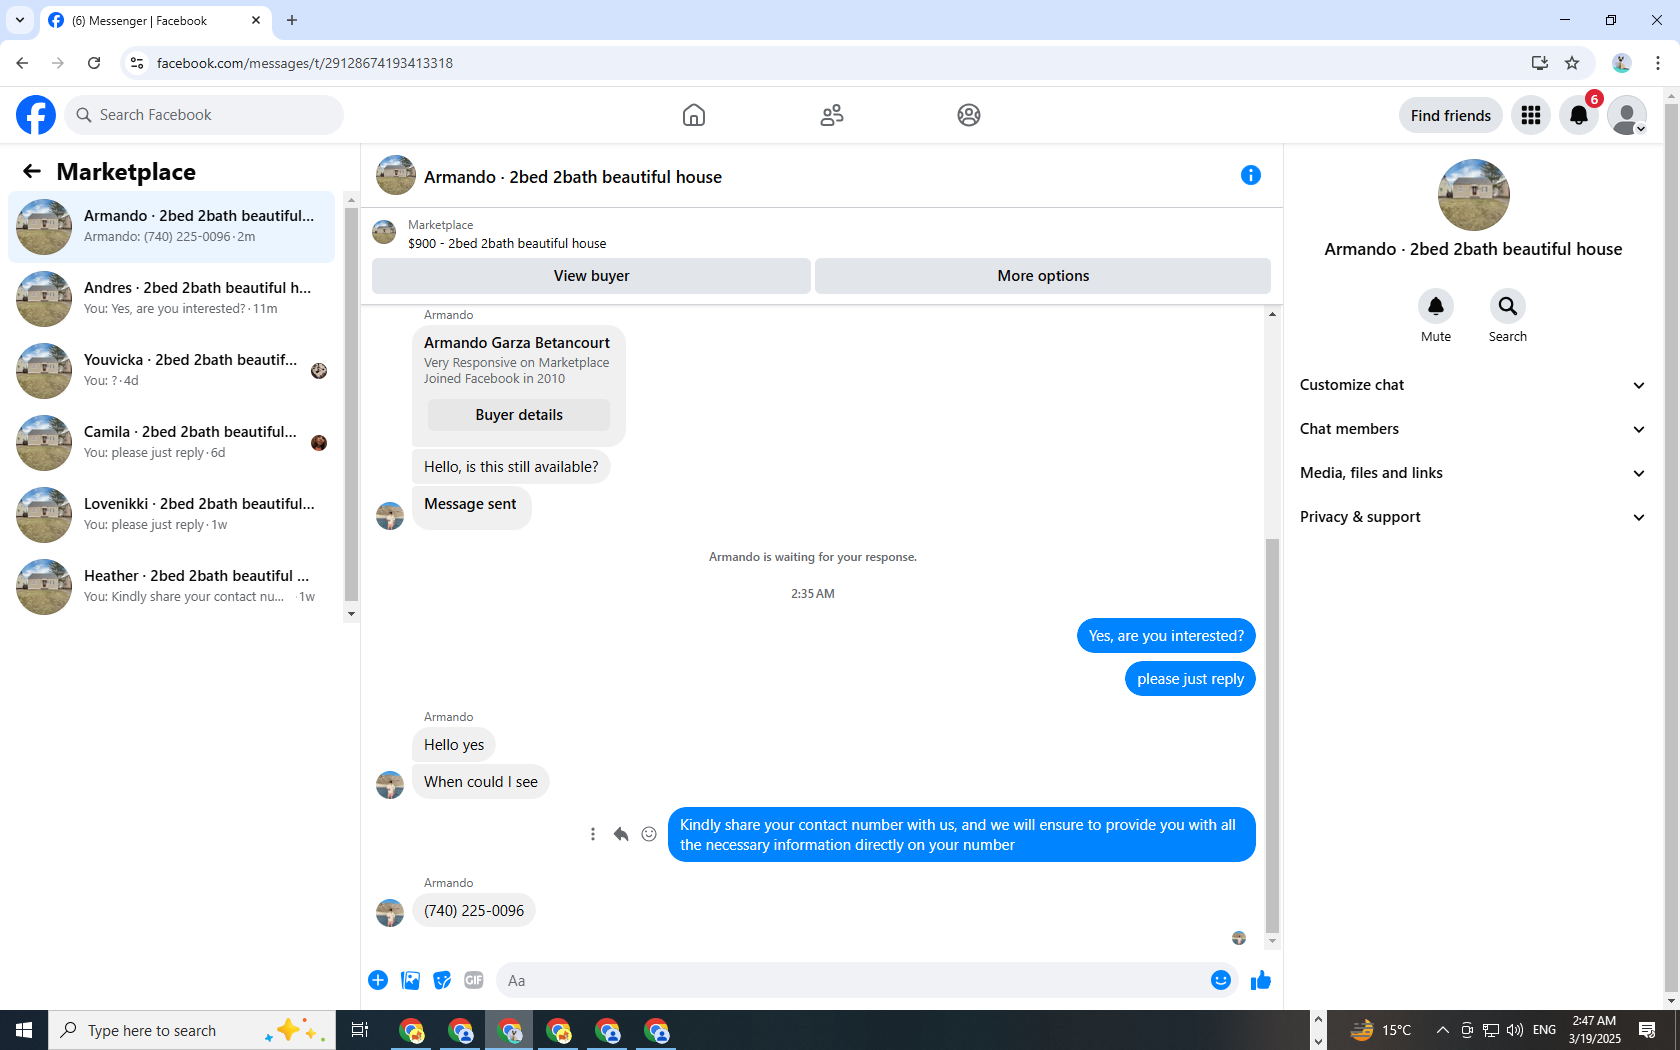Open the Armando conversation in the list
This screenshot has width=1680, height=1050.
172,227
